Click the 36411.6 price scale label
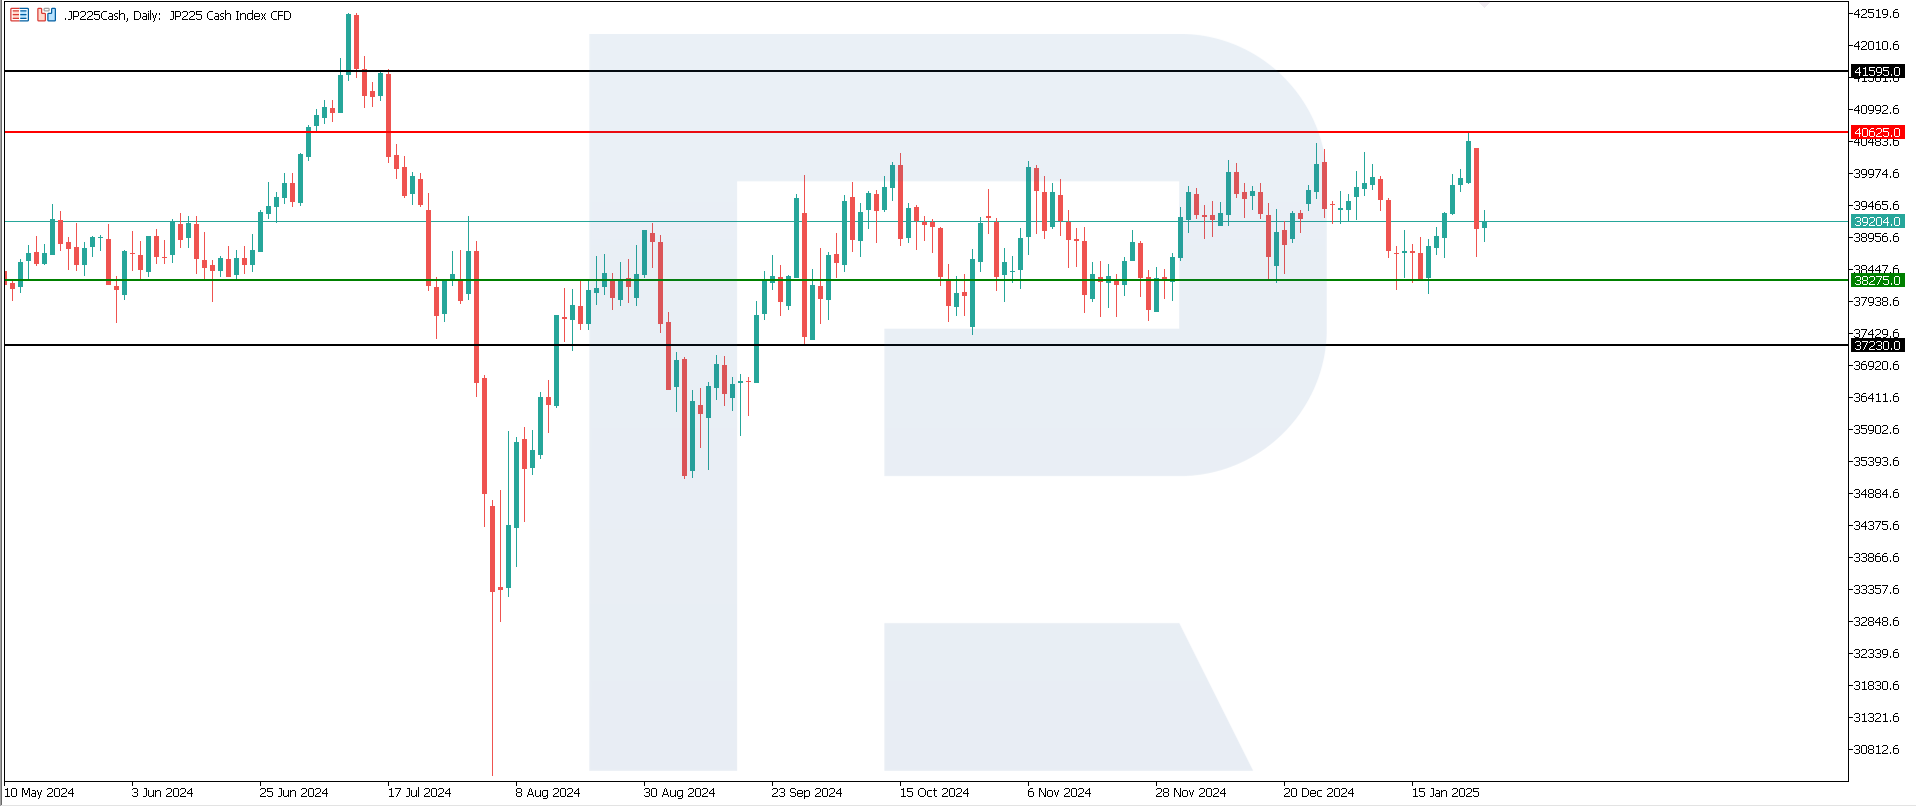 [1876, 398]
